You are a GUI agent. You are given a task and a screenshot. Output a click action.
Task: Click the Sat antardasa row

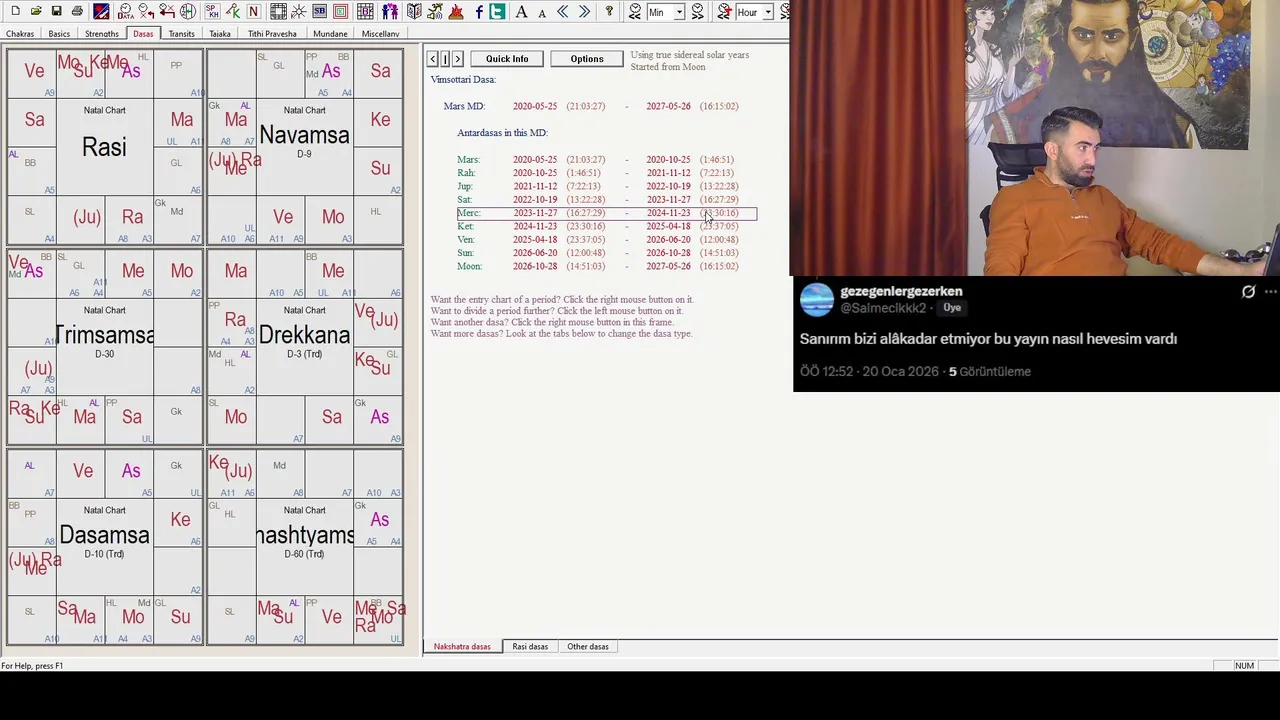596,200
